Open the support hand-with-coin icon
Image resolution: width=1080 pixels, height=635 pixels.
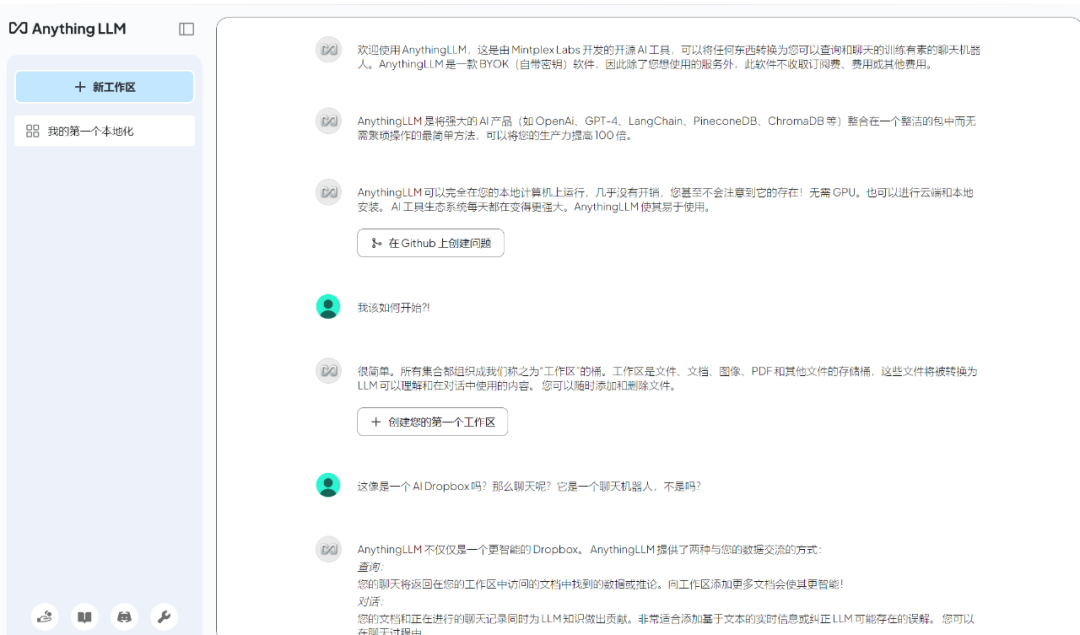45,616
